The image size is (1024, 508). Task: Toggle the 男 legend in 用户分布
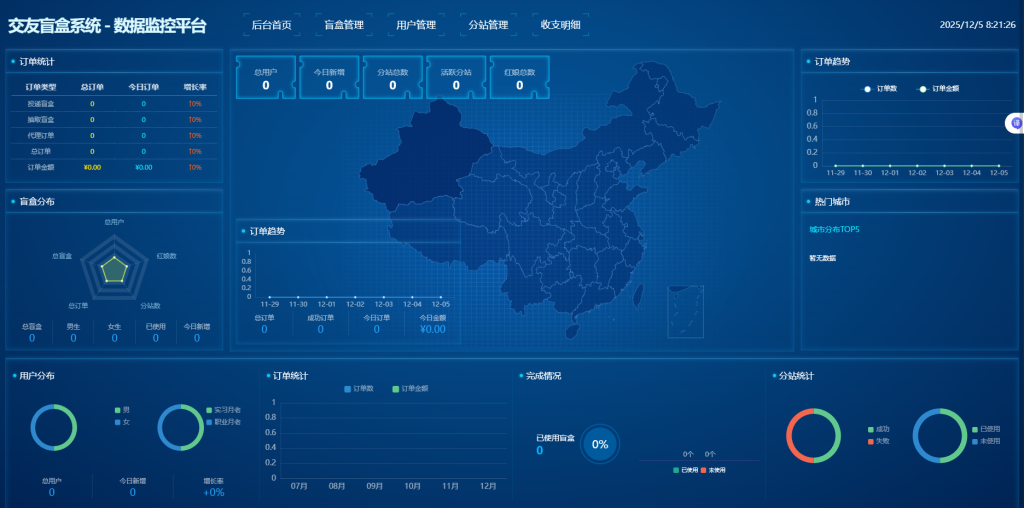[x=122, y=410]
